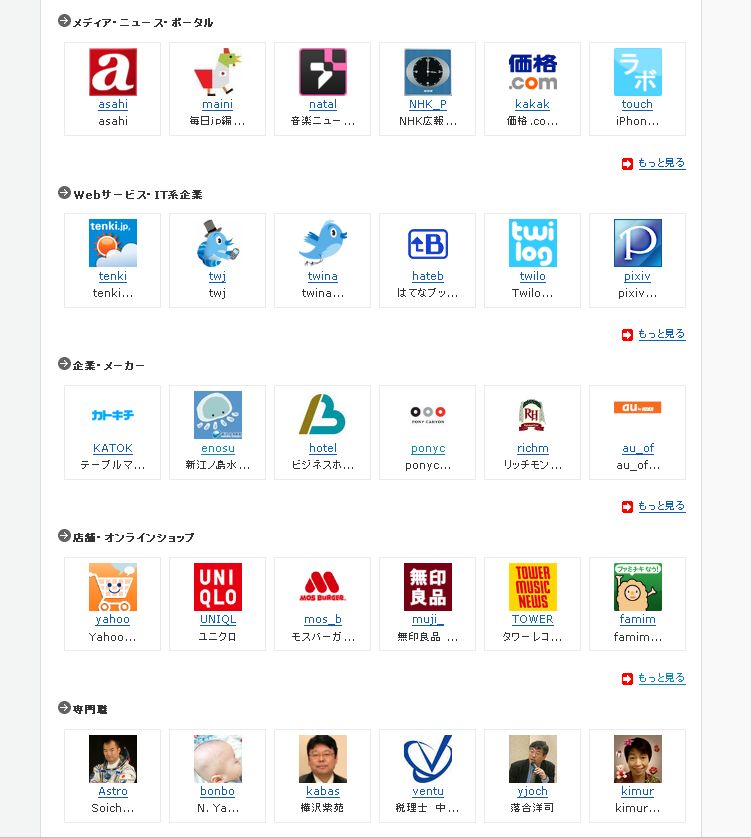Click the enosui jellyfish icon
The width and height of the screenshot is (751, 838).
click(218, 415)
